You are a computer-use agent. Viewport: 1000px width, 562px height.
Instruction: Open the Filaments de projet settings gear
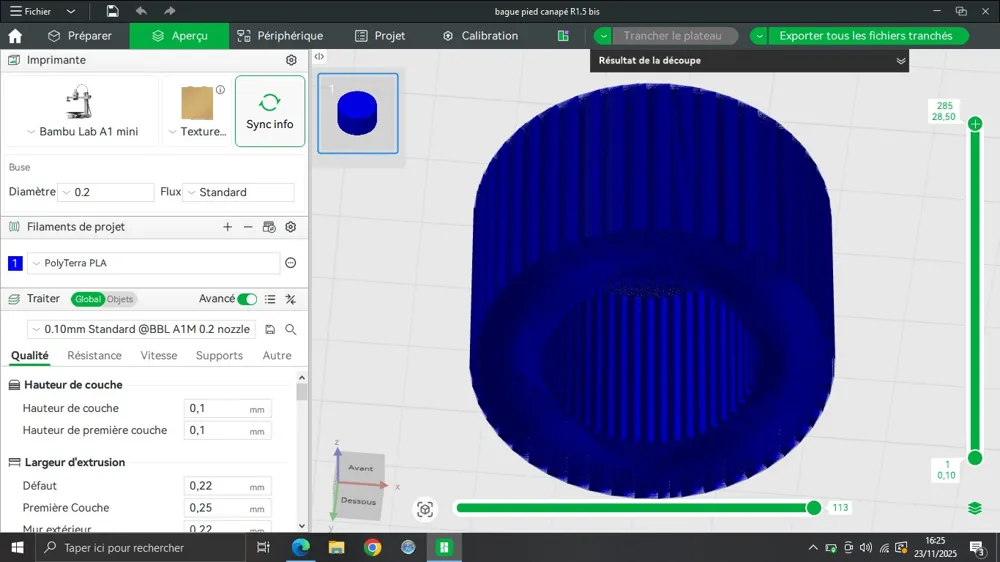click(291, 227)
